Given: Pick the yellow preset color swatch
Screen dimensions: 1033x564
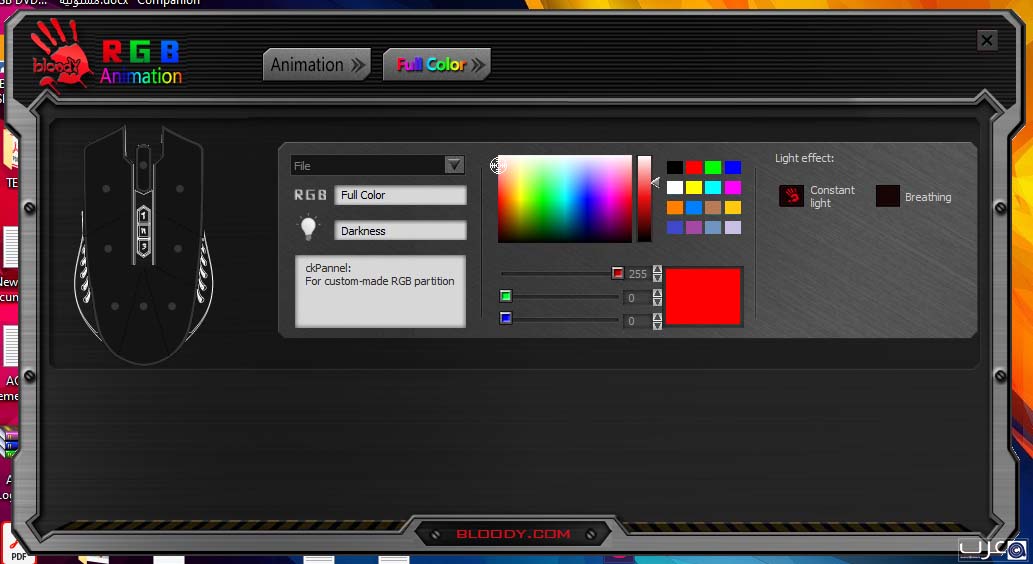Looking at the screenshot, I should (x=694, y=188).
